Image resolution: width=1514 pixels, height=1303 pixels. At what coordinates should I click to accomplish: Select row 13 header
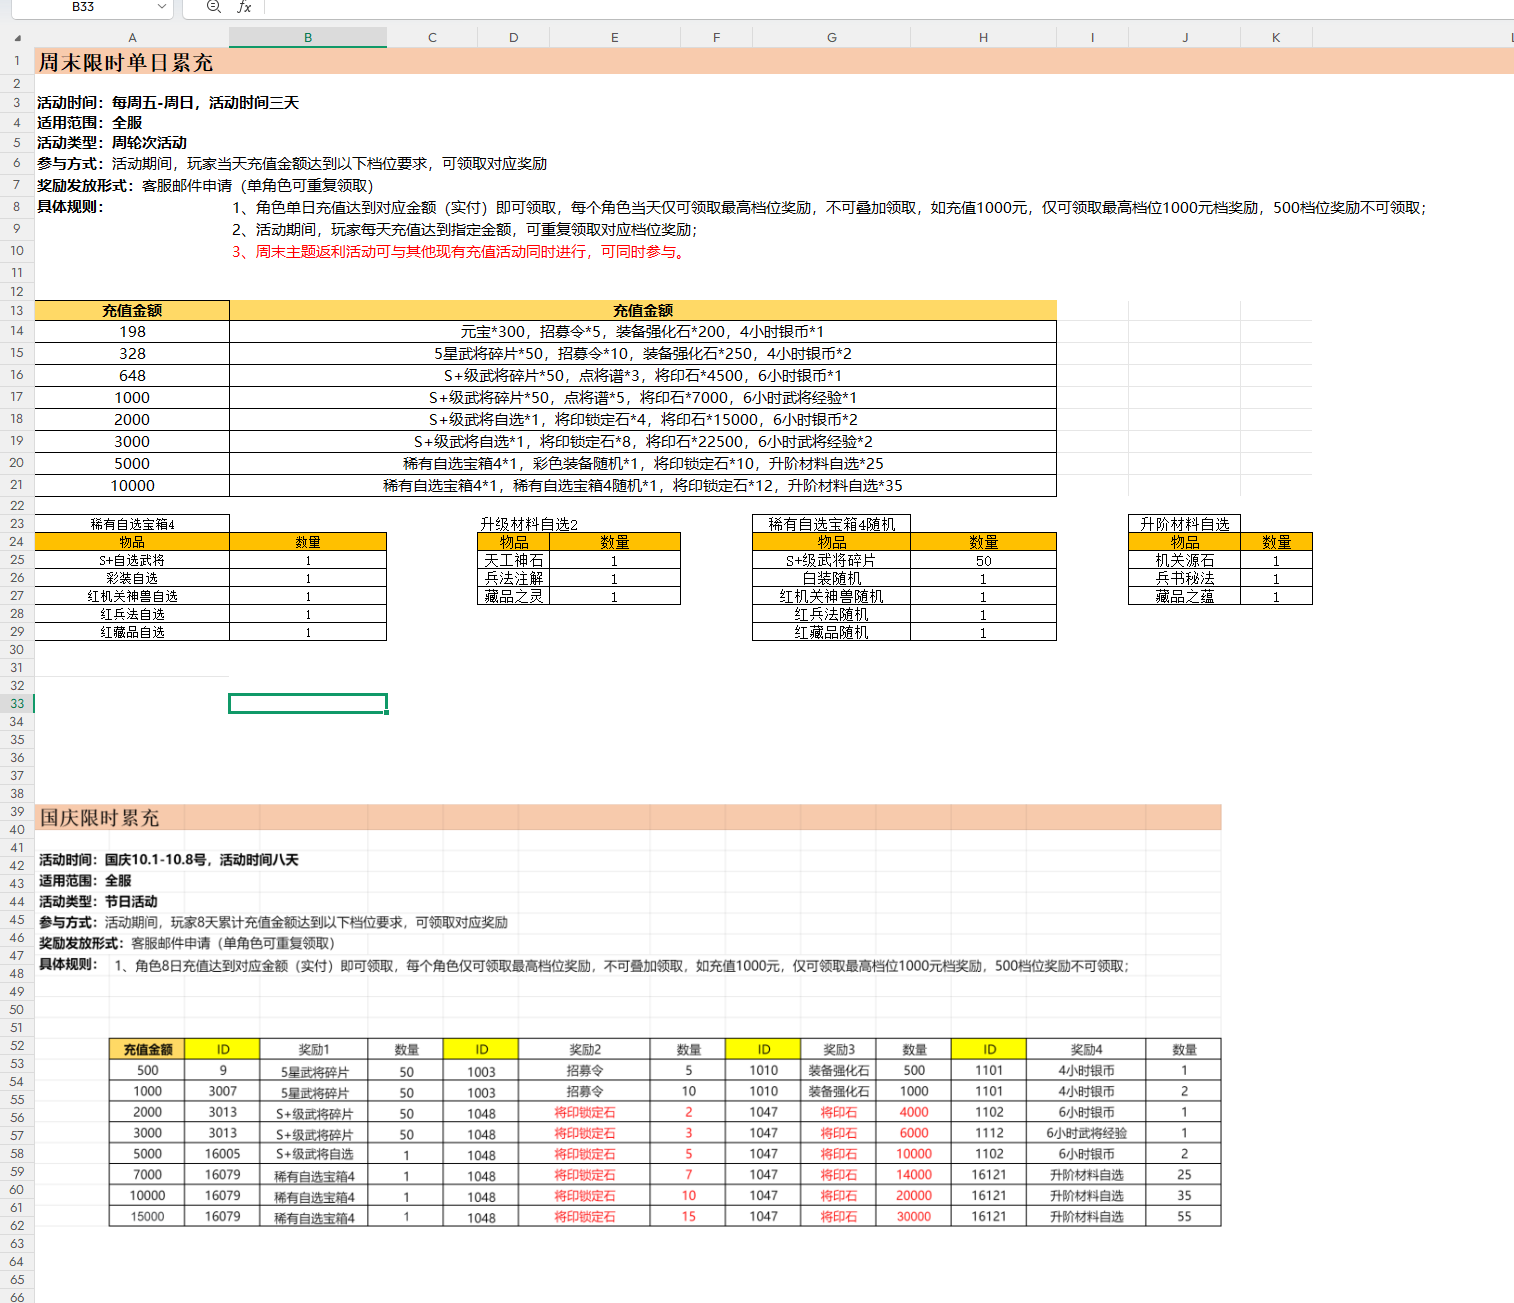pyautogui.click(x=17, y=311)
